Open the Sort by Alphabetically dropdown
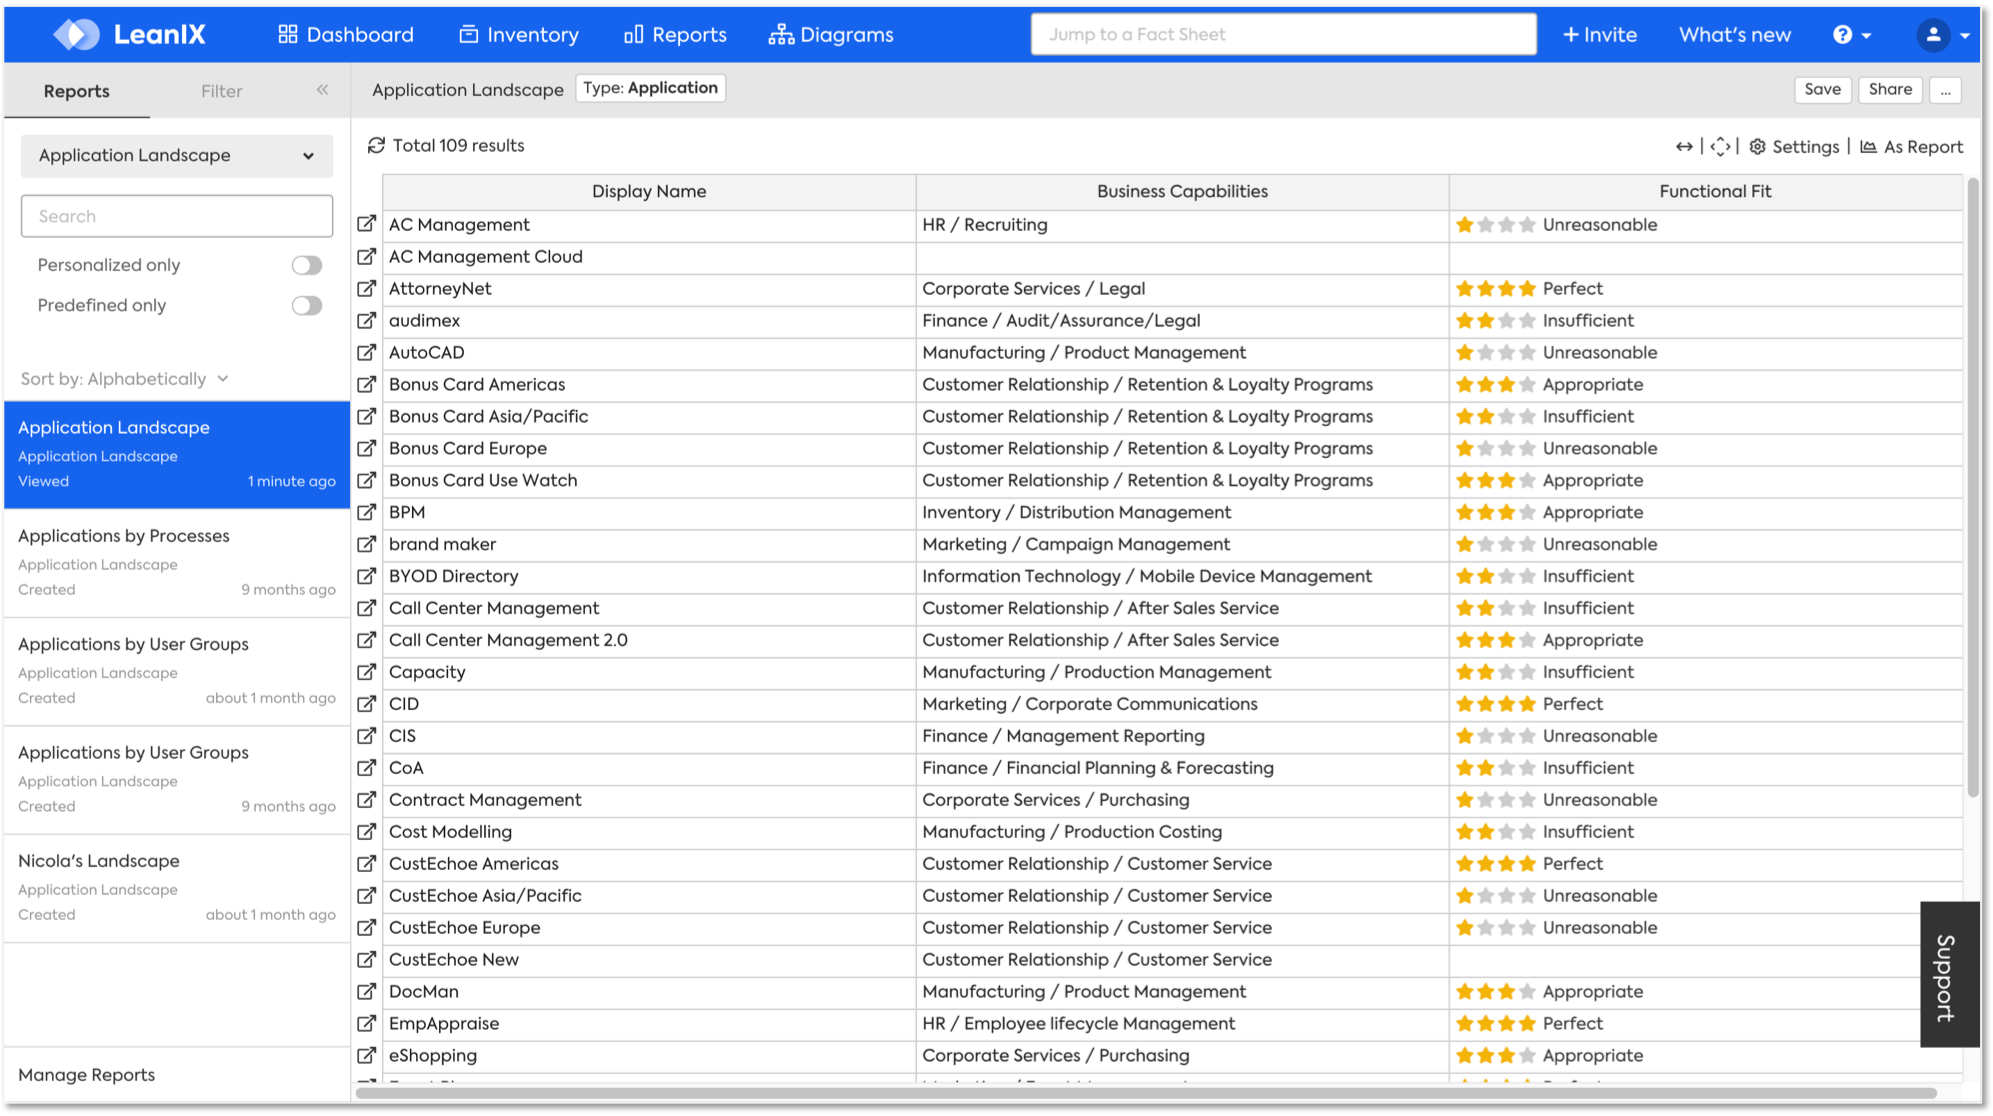This screenshot has height=1116, width=1993. pyautogui.click(x=125, y=379)
